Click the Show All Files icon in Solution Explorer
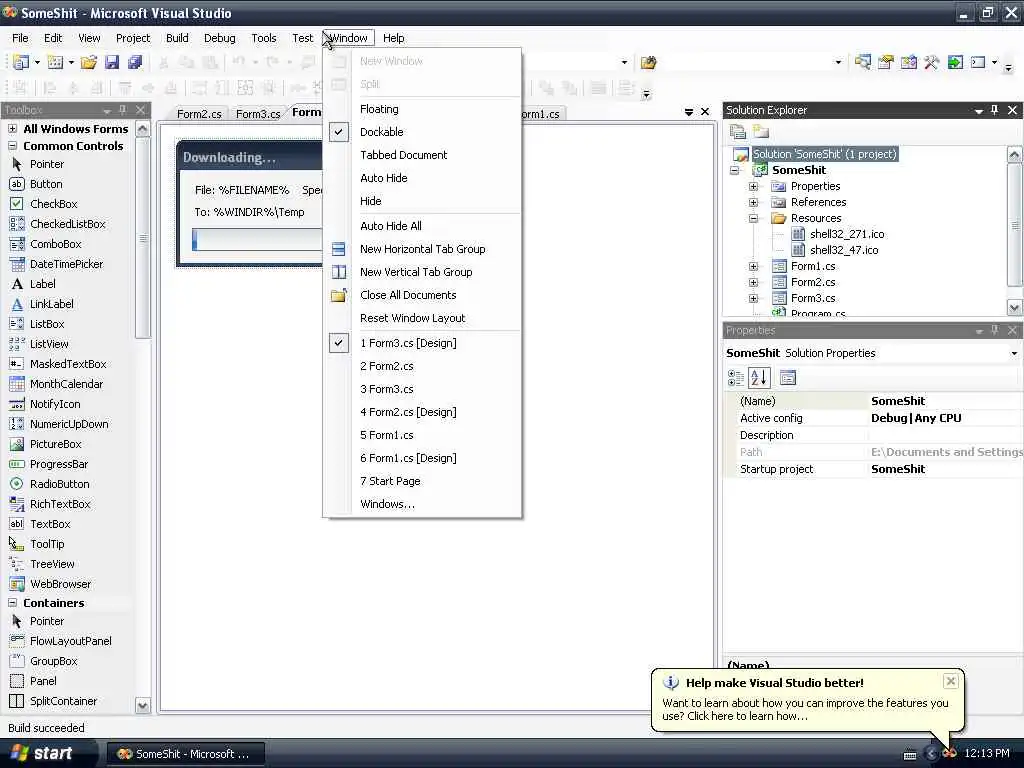Screen dimensions: 1024x768 pos(761,132)
